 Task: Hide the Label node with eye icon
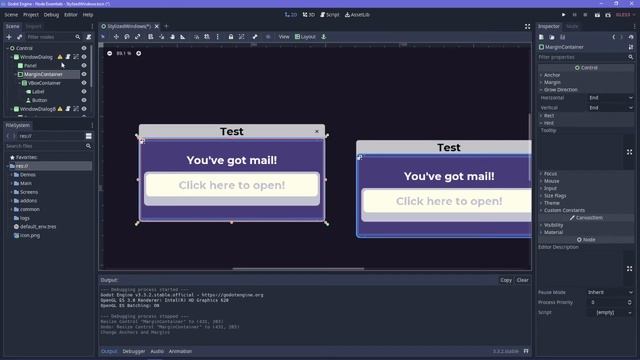point(84,92)
